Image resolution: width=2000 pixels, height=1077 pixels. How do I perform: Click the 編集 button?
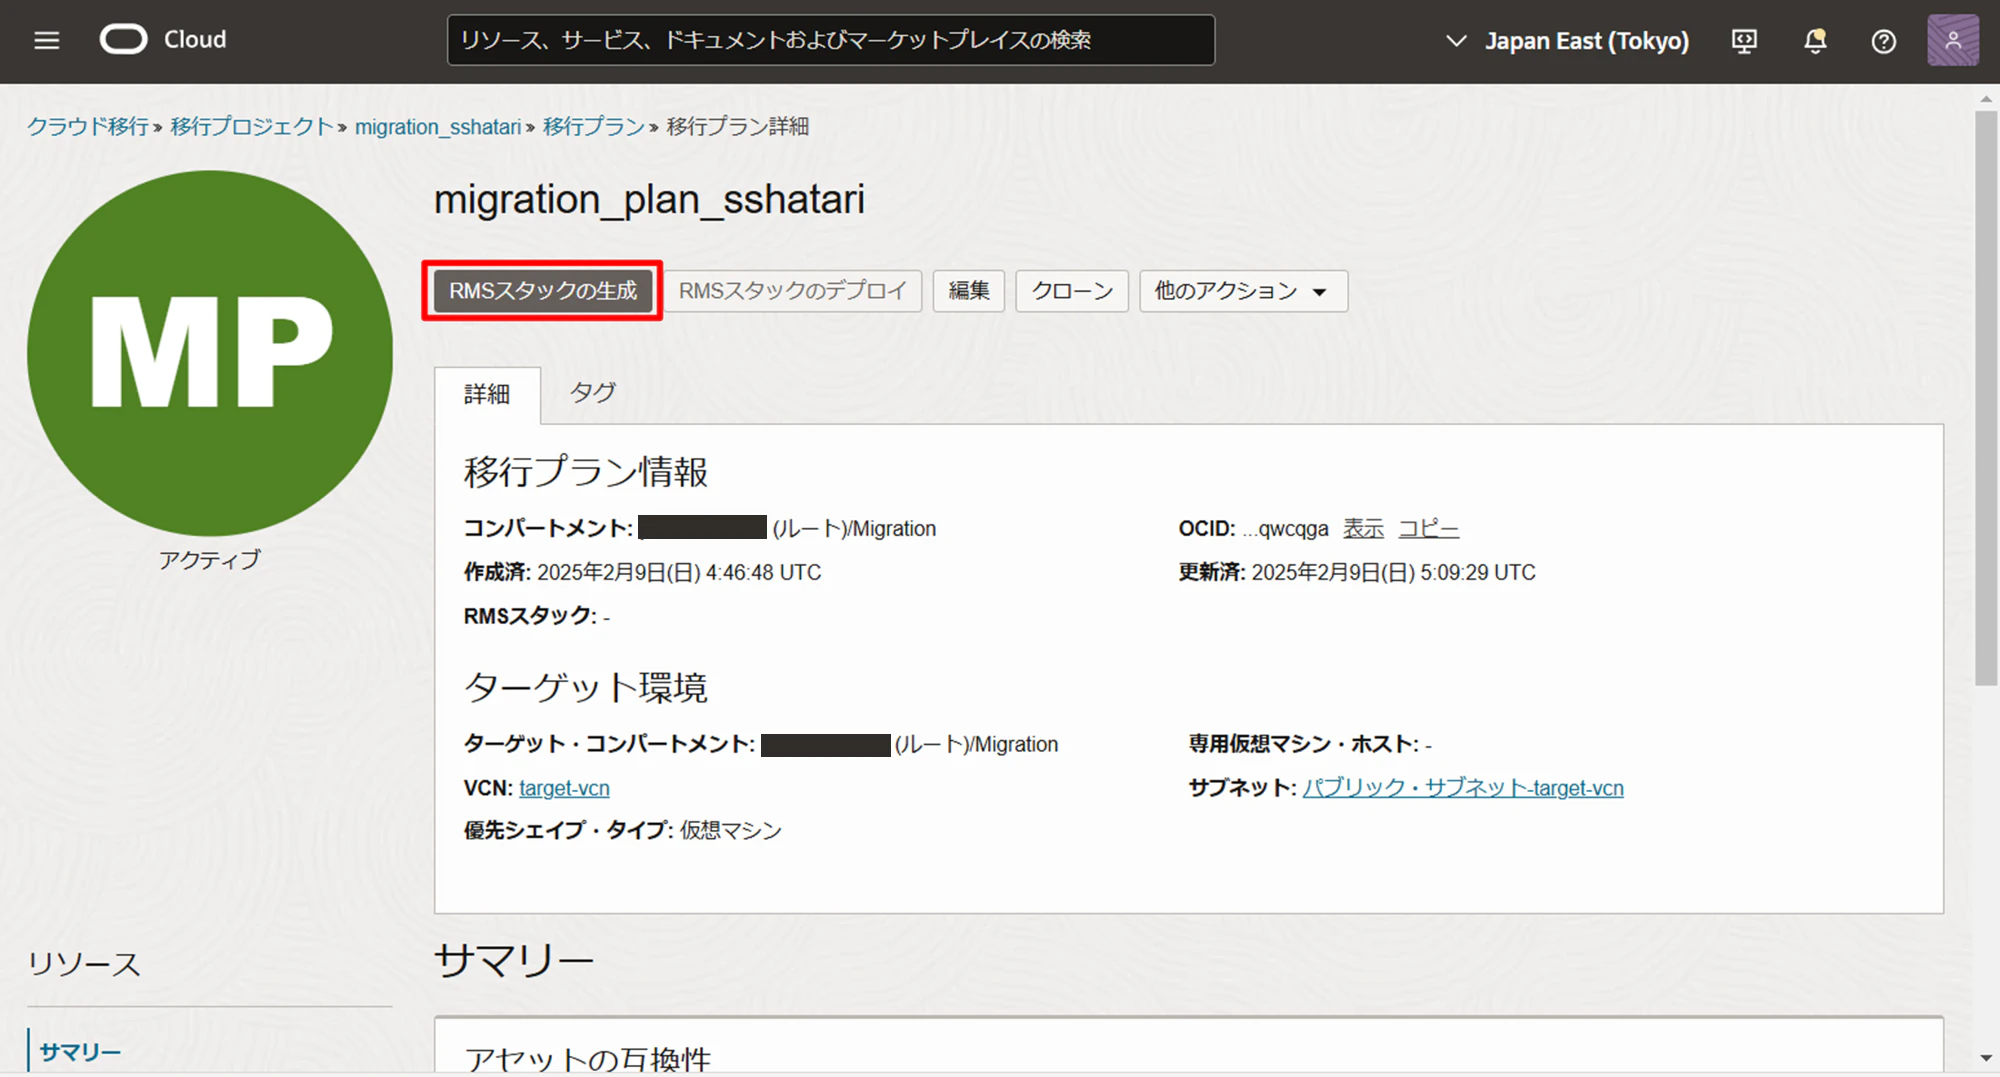[969, 291]
